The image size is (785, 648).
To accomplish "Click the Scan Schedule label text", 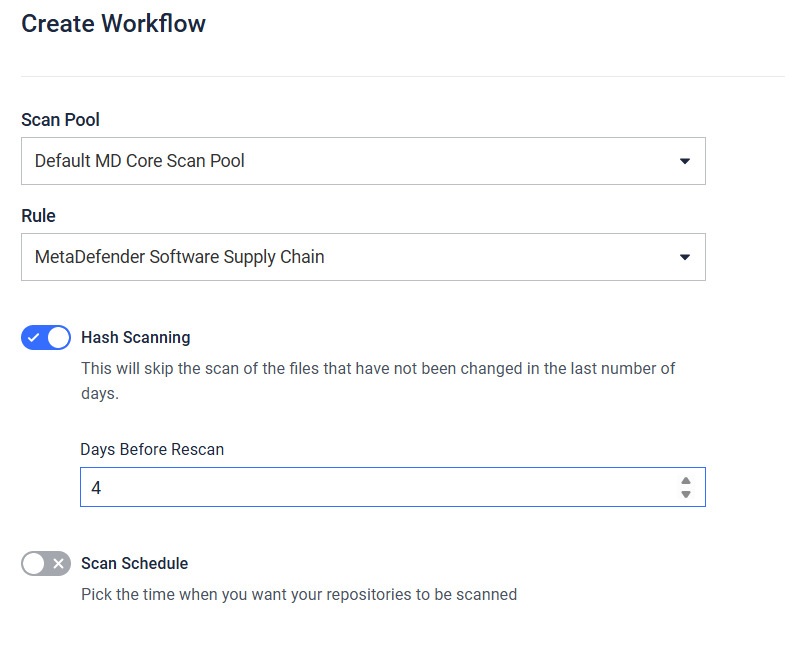I will 134,563.
